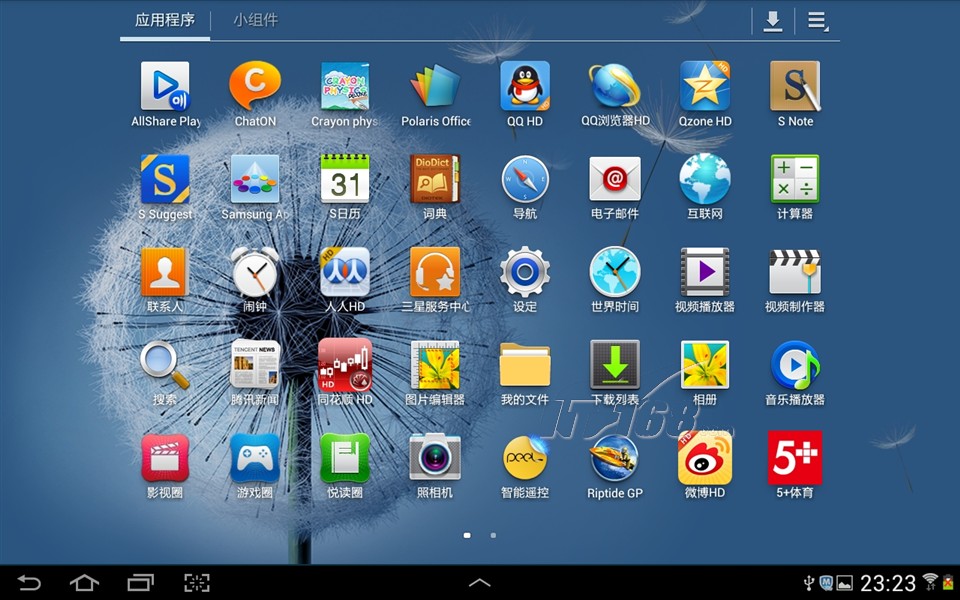
Task: Tap the download arrow icon at top
Action: click(x=773, y=21)
